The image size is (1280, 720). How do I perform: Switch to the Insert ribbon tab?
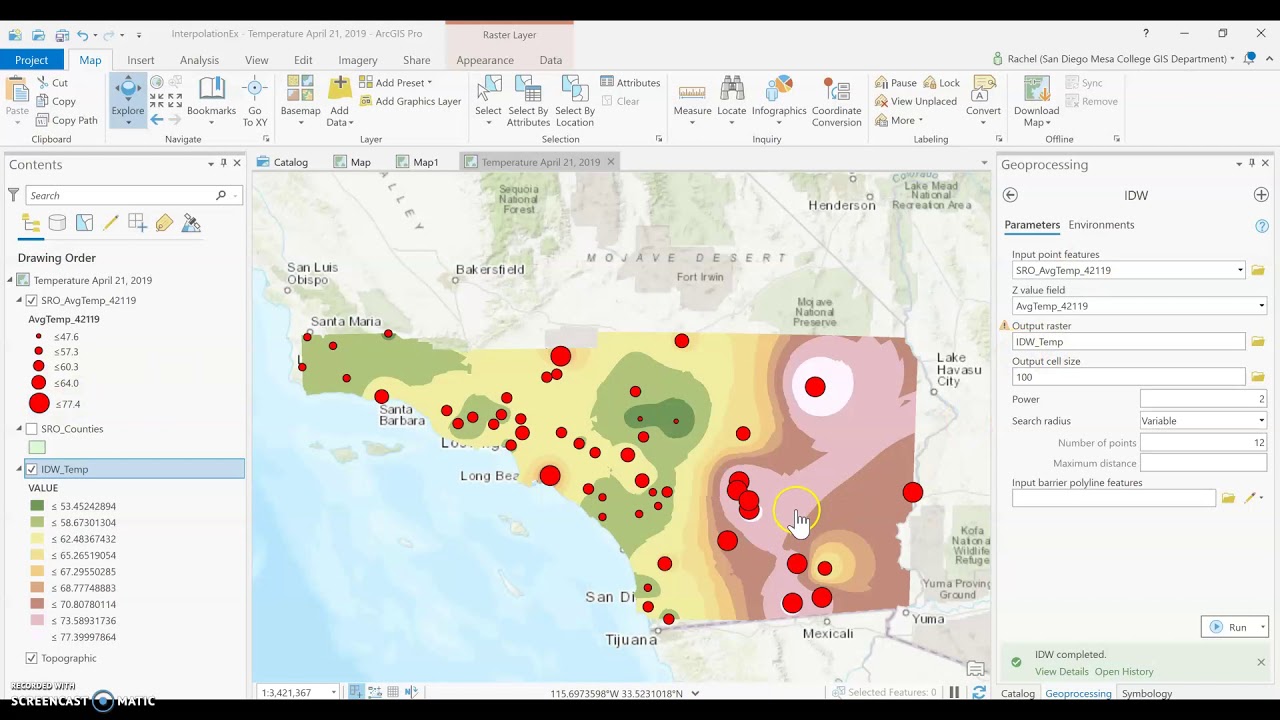(141, 60)
